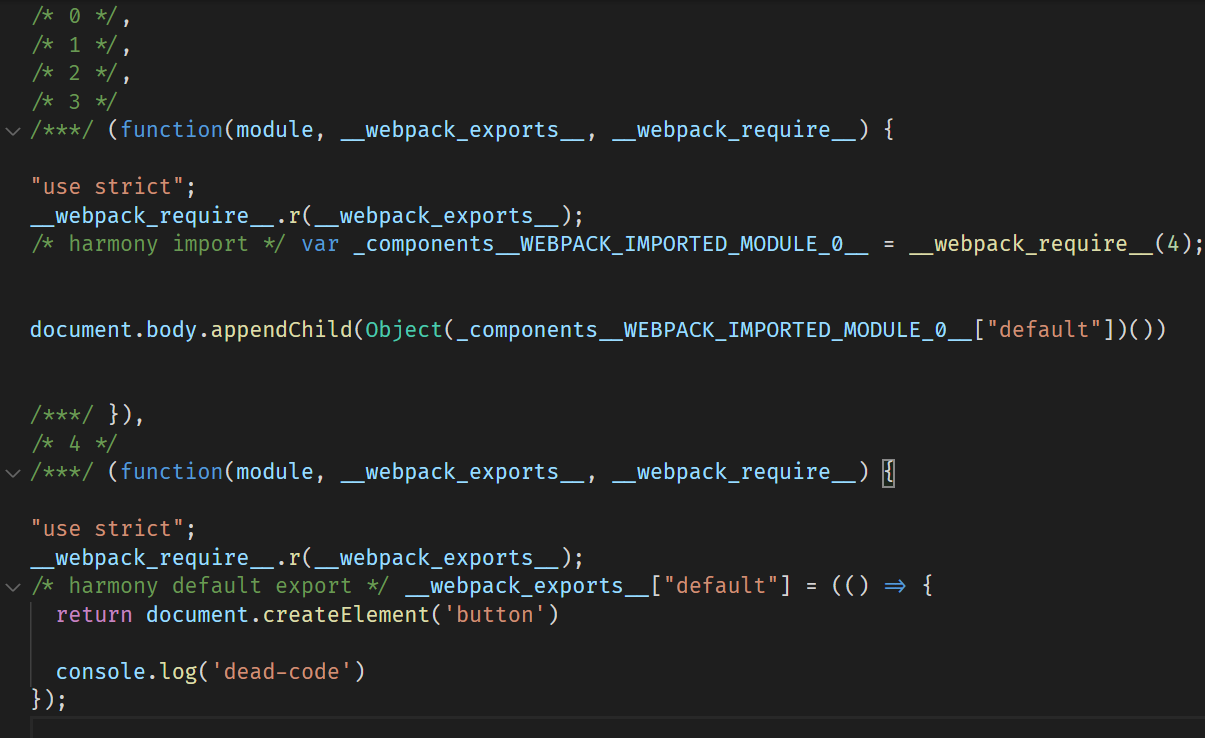Viewport: 1205px width, 738px height.
Task: Click the 'console' identifier
Action: tap(101, 671)
